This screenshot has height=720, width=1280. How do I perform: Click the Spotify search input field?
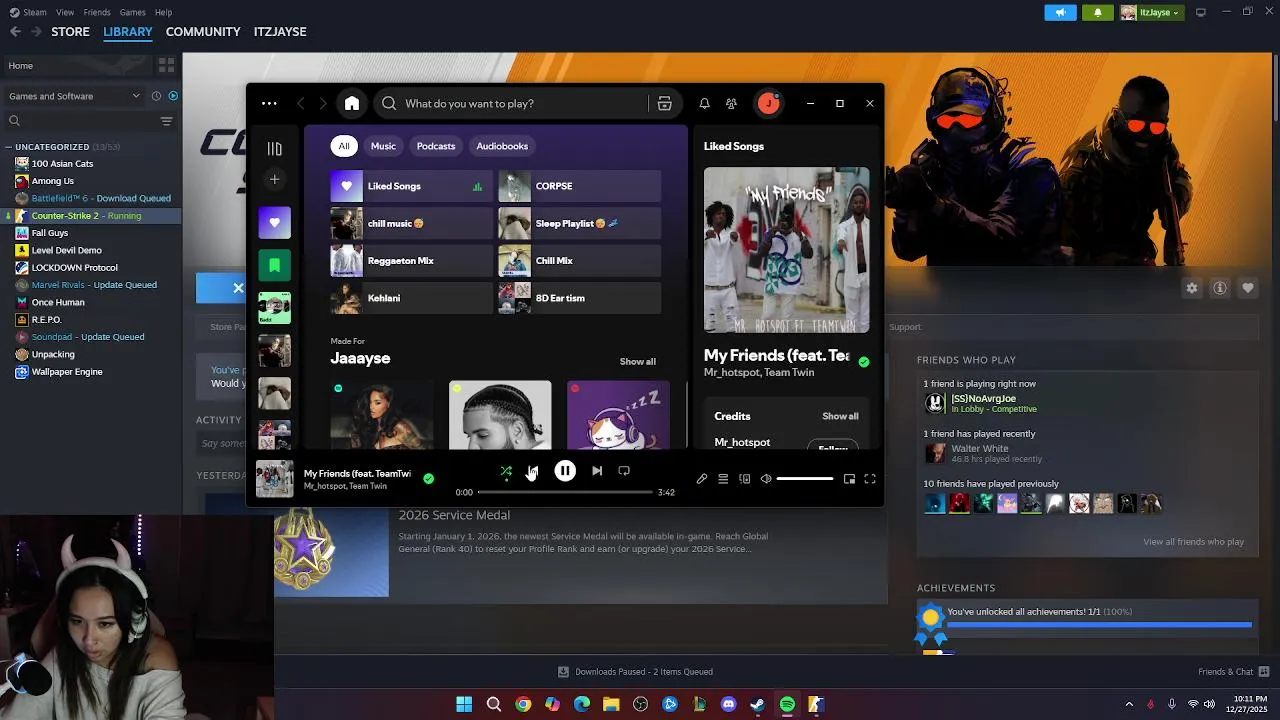[511, 103]
